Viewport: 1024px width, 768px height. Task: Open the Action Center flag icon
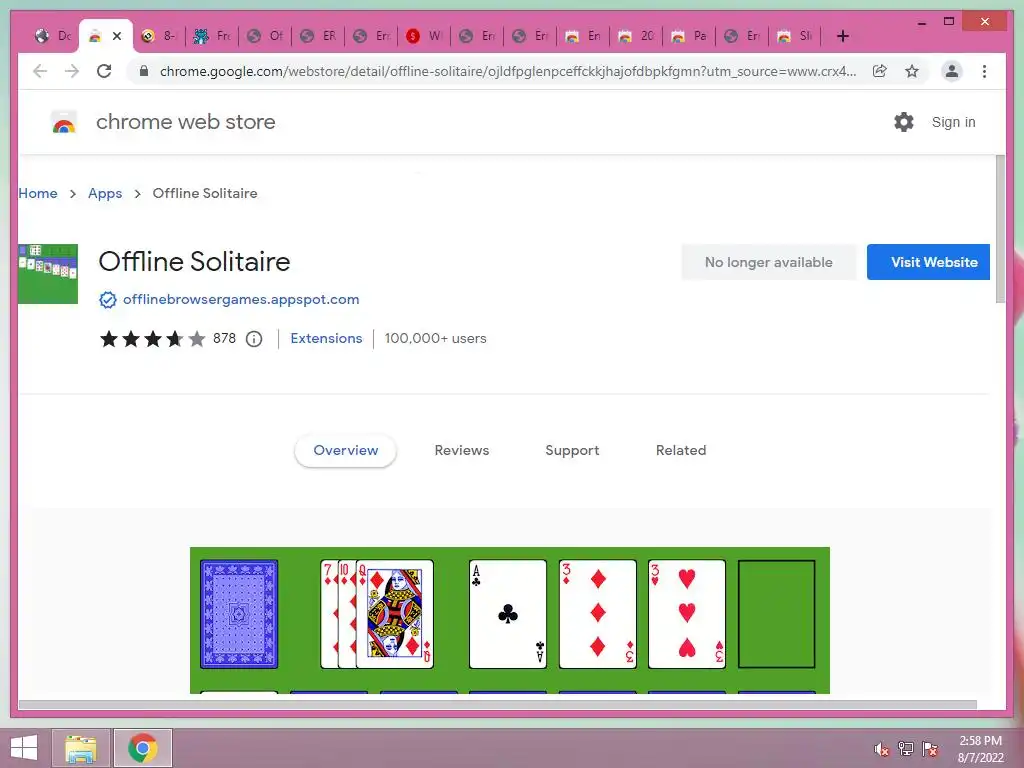(x=930, y=749)
